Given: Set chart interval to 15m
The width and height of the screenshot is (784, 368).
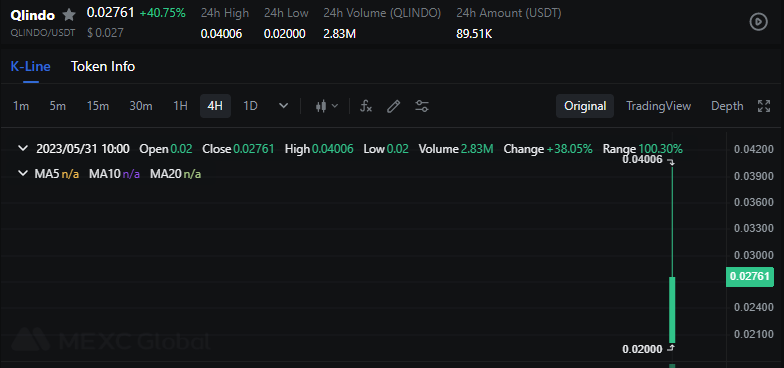Looking at the screenshot, I should point(98,106).
